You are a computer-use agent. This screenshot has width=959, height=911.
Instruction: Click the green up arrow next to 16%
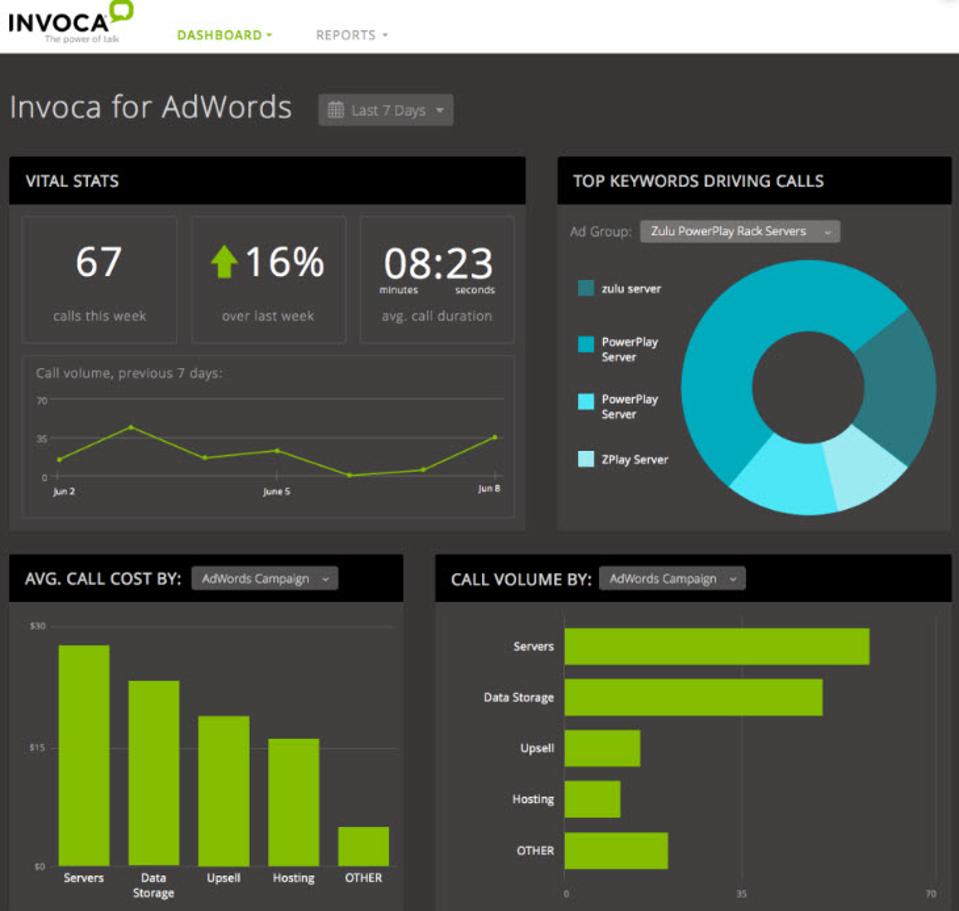click(x=224, y=262)
